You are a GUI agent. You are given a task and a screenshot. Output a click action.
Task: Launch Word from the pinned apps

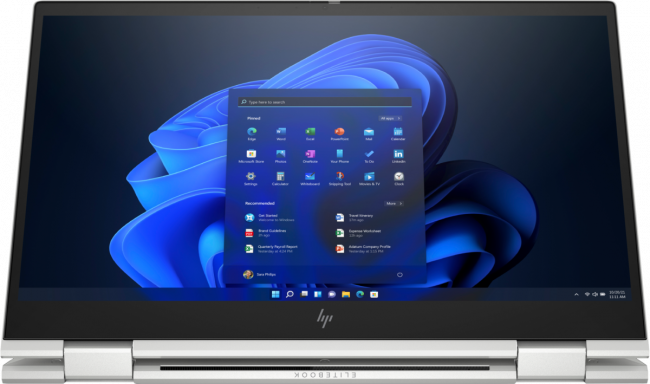click(x=281, y=134)
